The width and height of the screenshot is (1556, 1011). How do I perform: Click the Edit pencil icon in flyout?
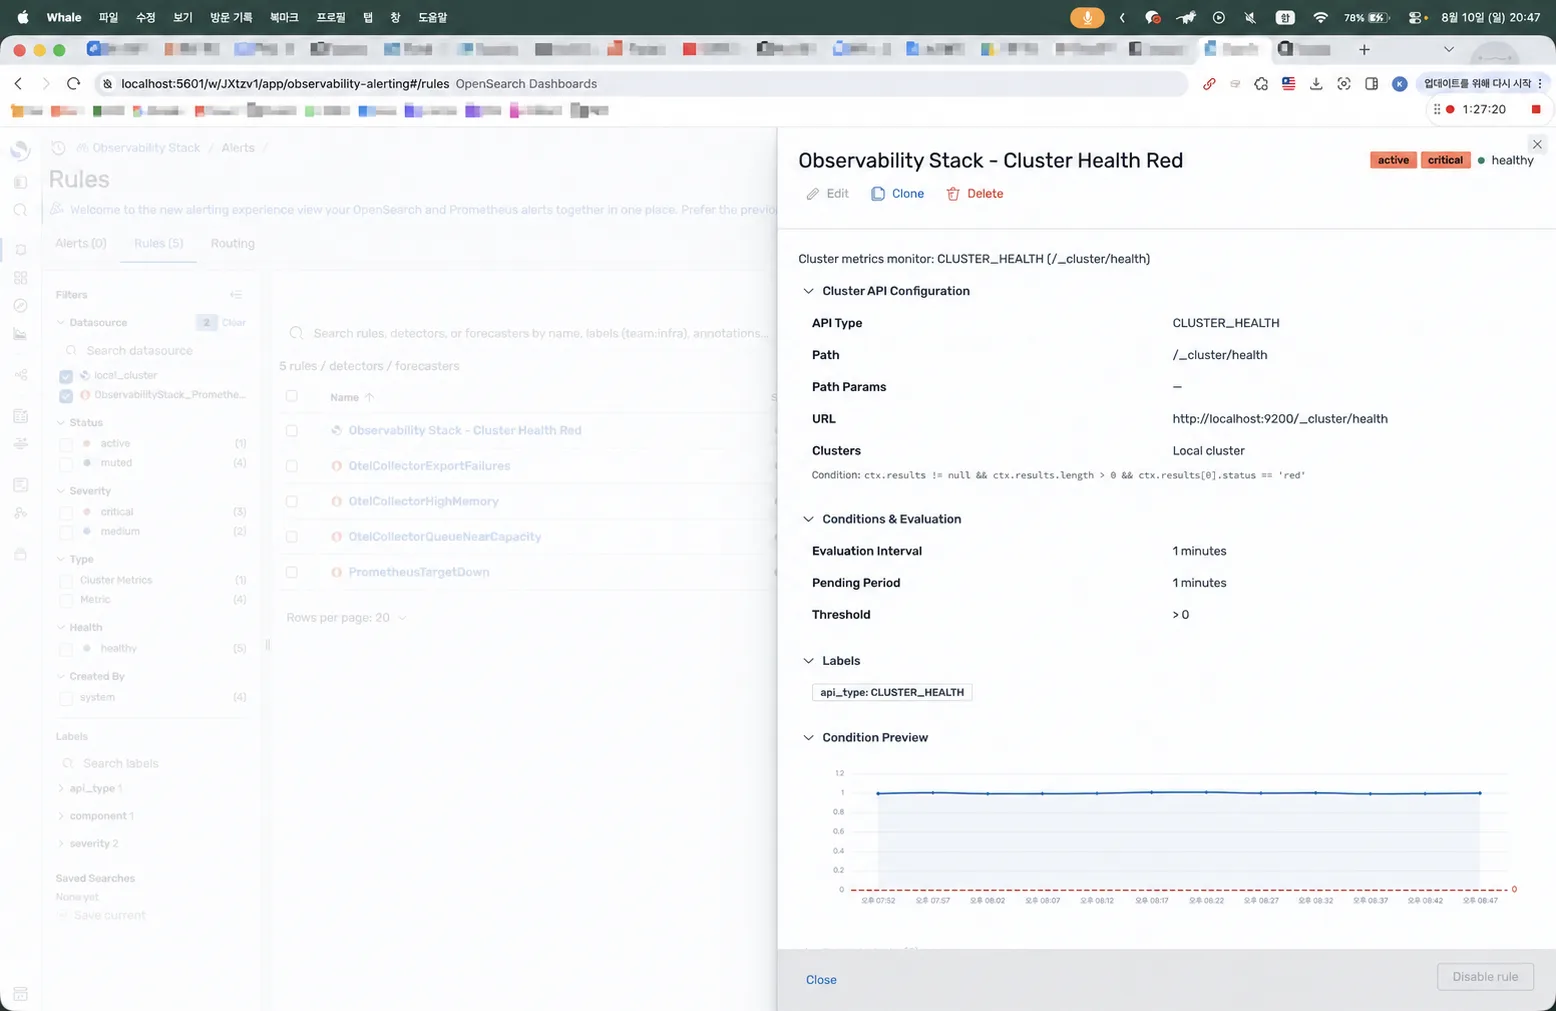(813, 194)
